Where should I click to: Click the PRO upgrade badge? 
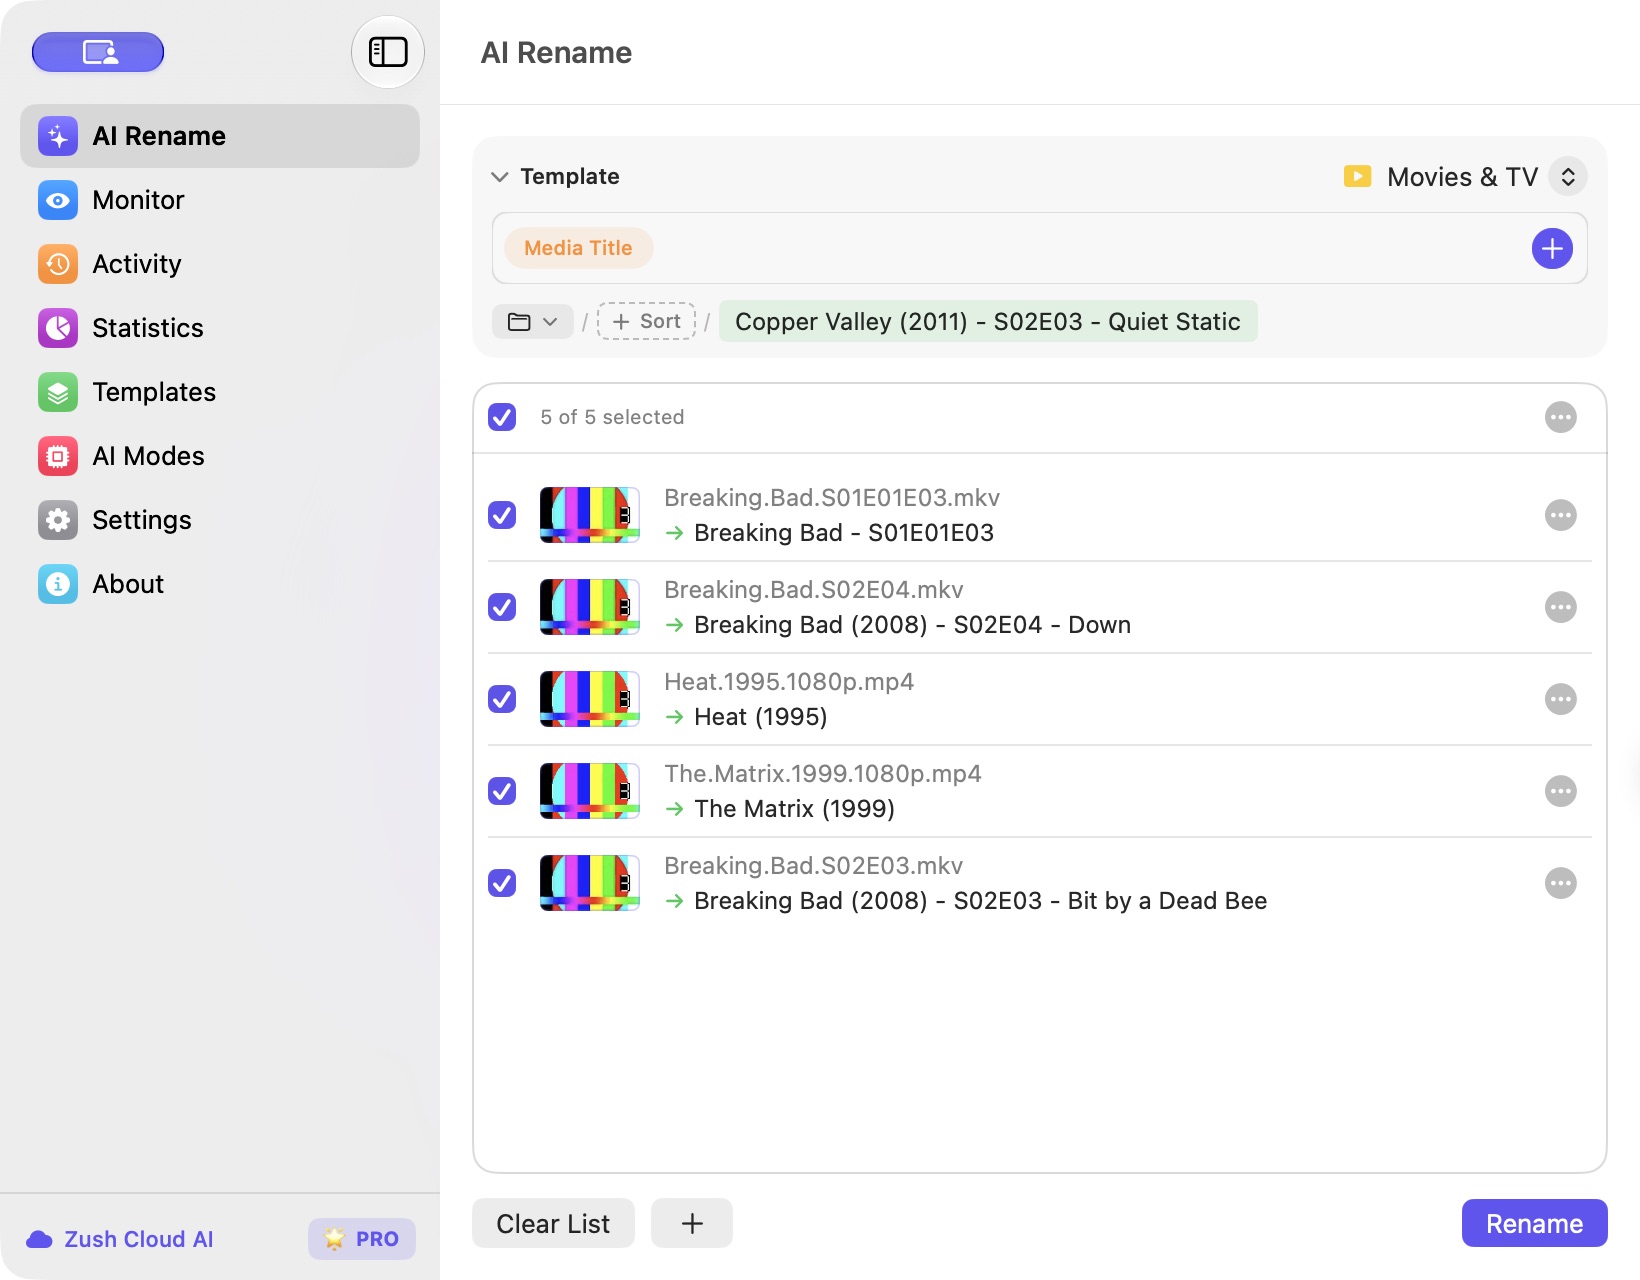362,1239
